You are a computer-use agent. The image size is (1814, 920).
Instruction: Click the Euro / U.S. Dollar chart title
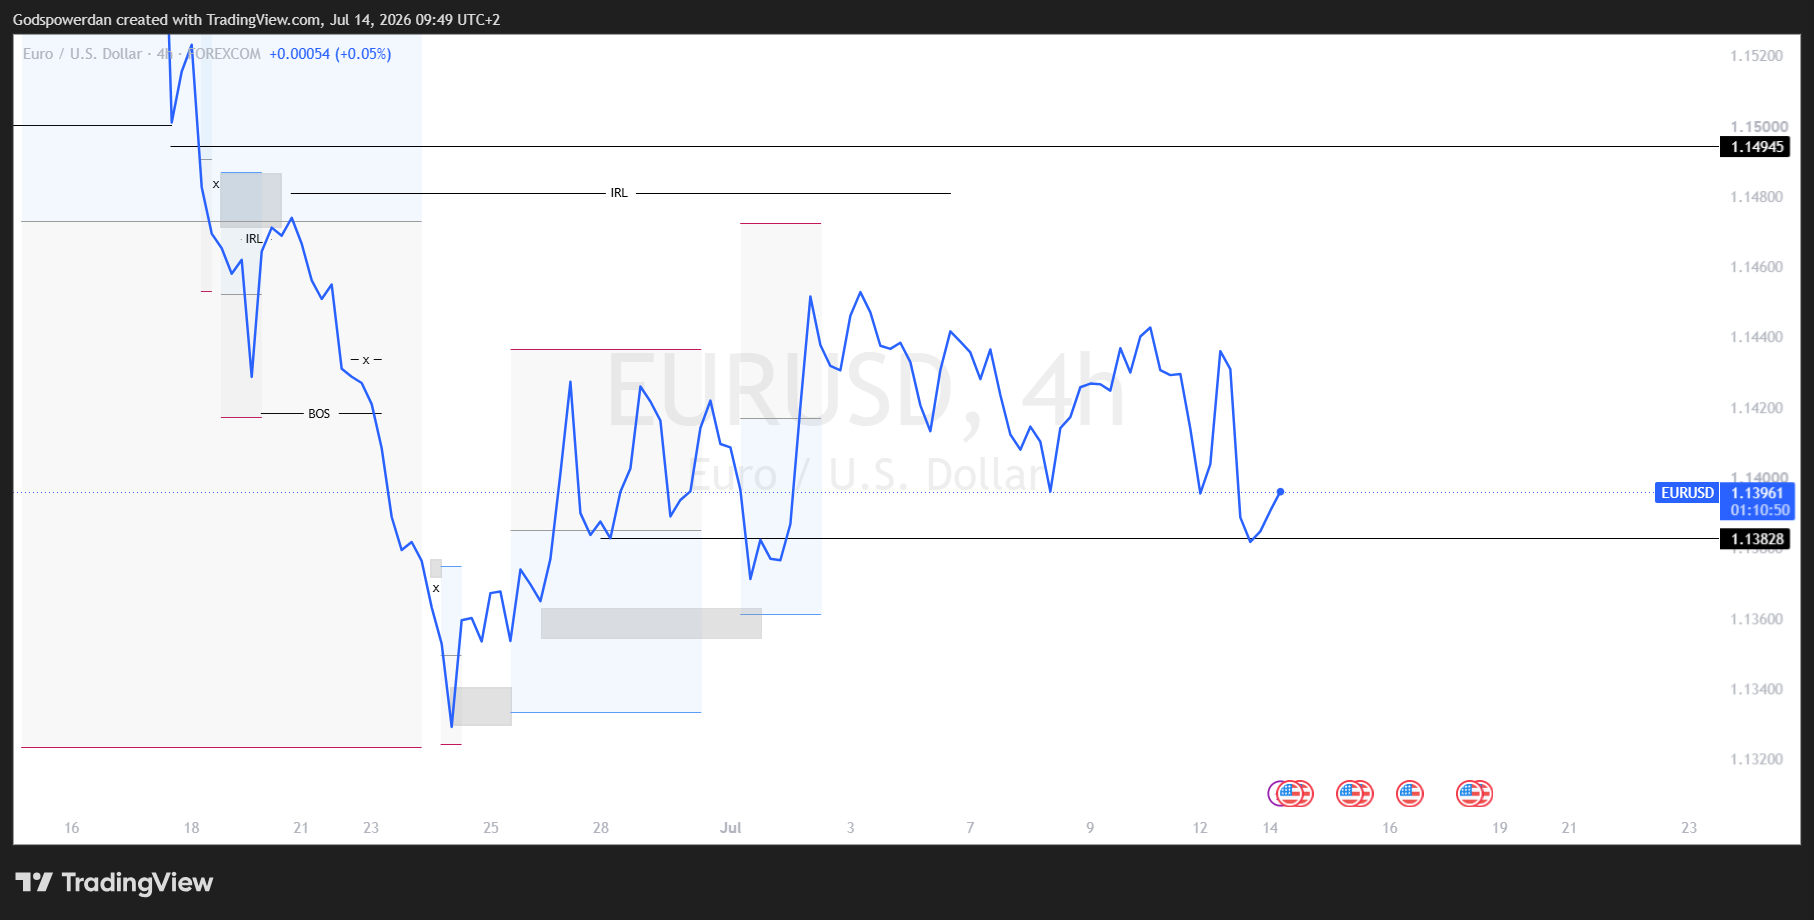pyautogui.click(x=82, y=54)
